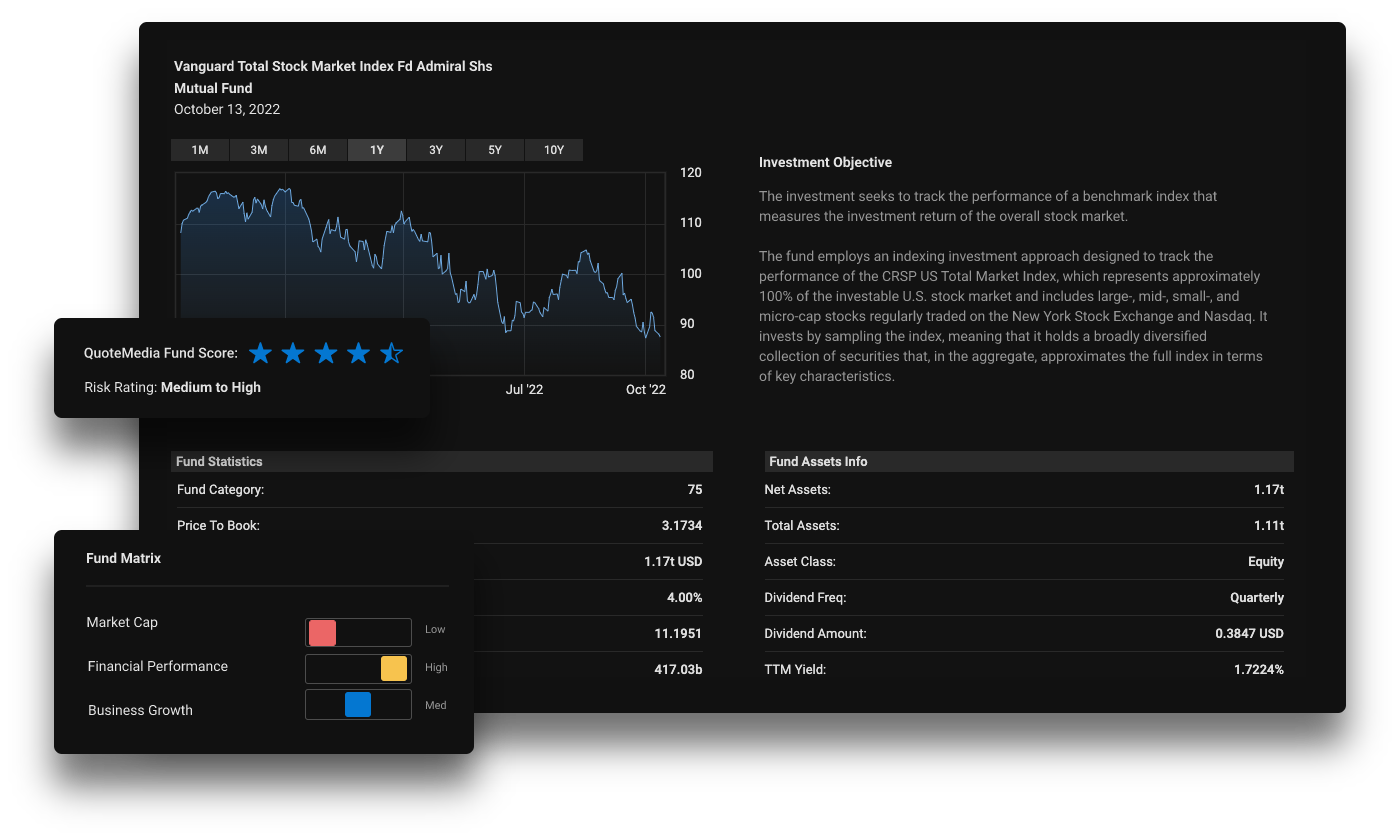Click the fourth Fund Score star
This screenshot has width=1400, height=840.
pyautogui.click(x=358, y=353)
